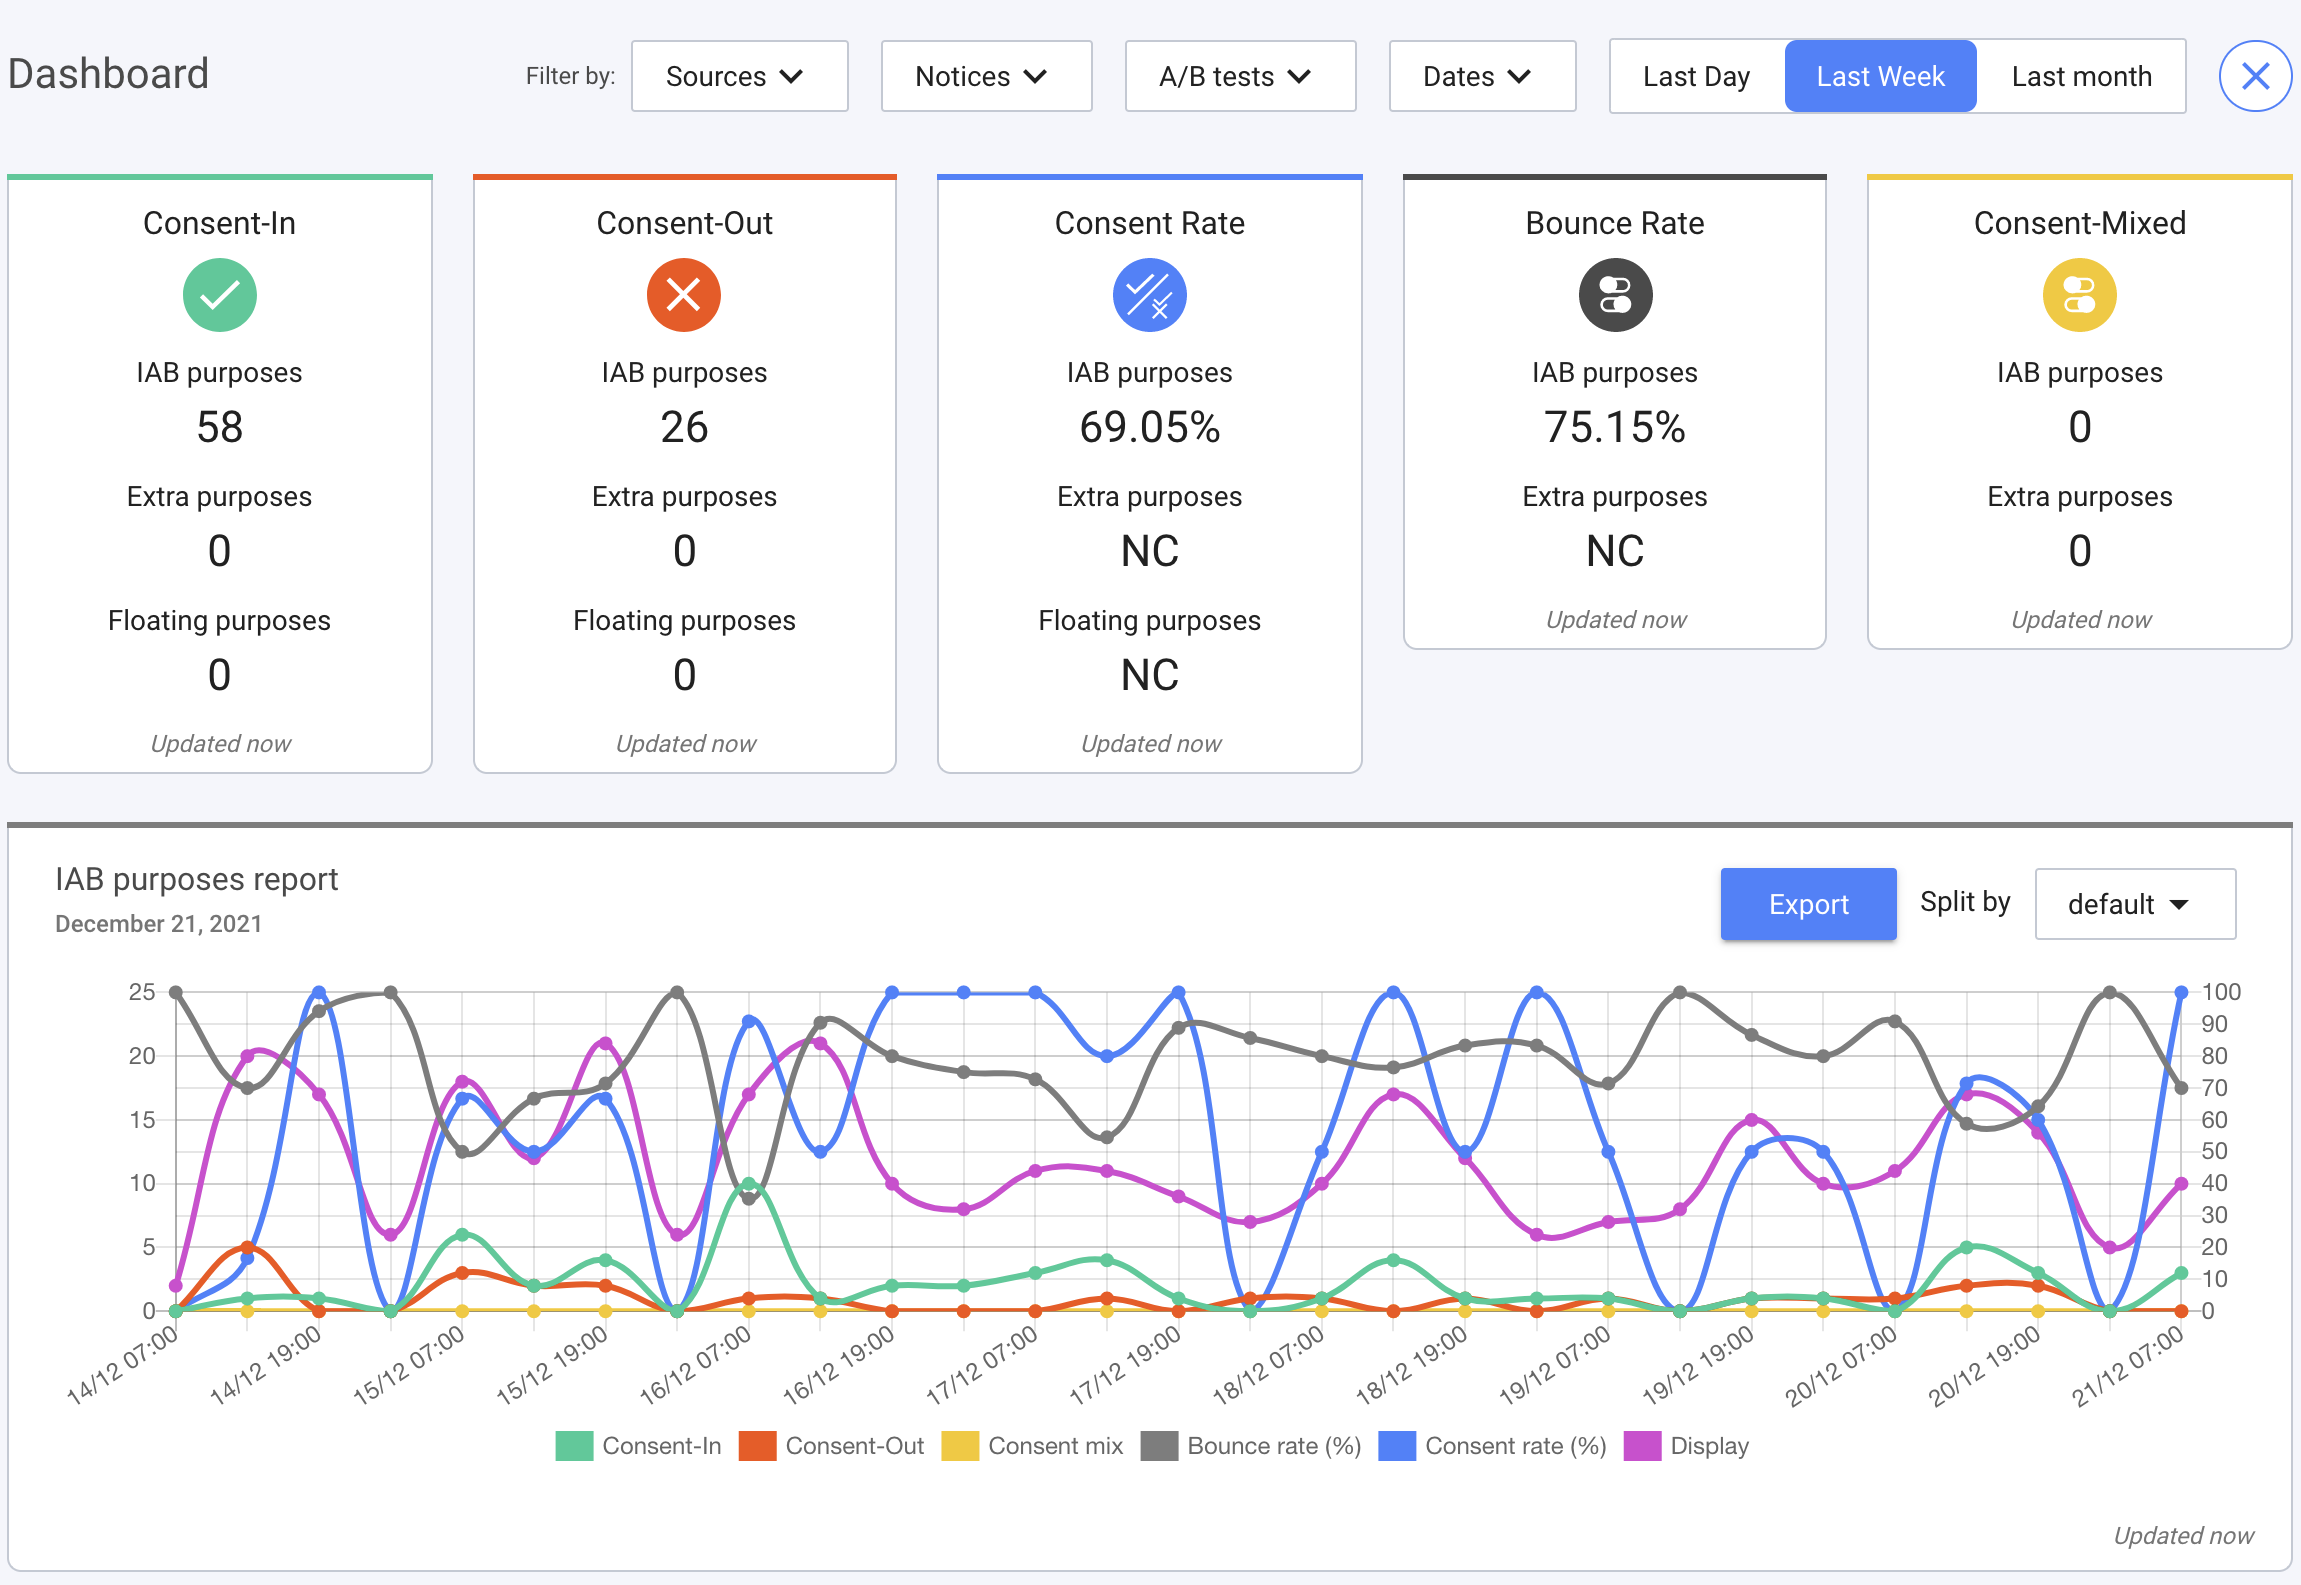Viewport: 2301px width, 1585px height.
Task: Click the Consent-Out orange legend swatch
Action: pos(757,1446)
